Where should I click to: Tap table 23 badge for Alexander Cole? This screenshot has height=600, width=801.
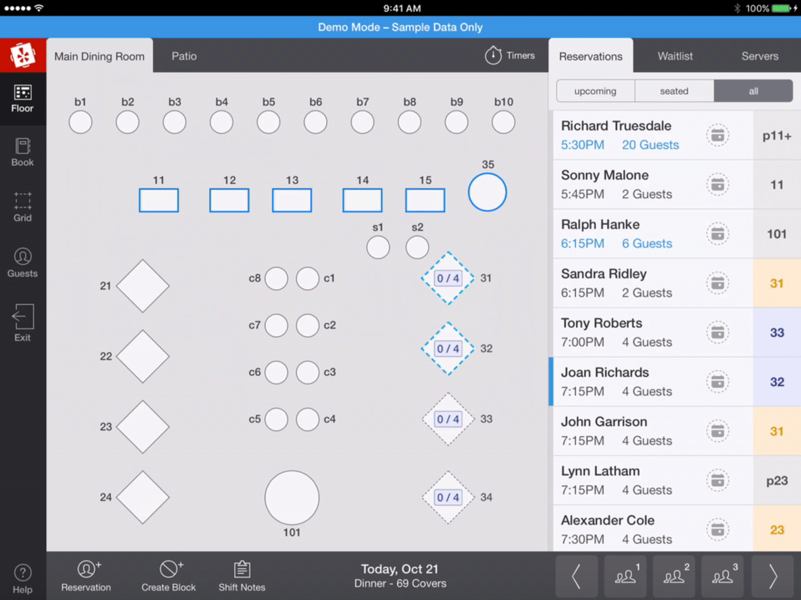pos(777,530)
